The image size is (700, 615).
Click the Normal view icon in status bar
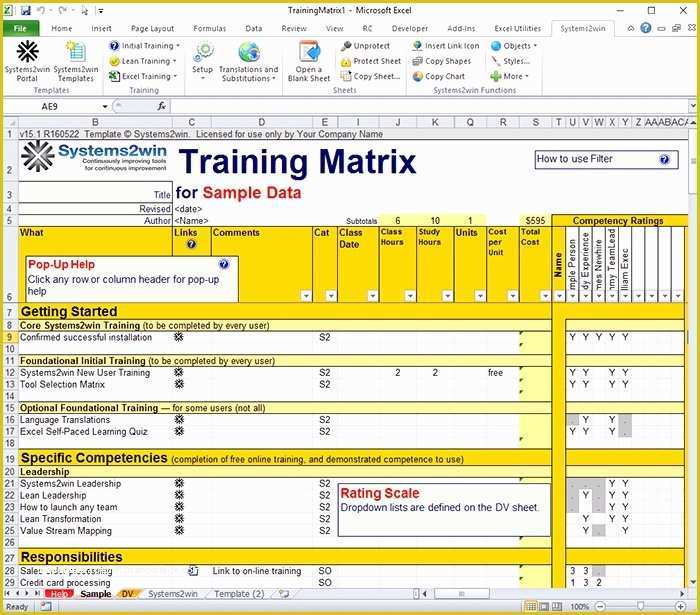[530, 606]
